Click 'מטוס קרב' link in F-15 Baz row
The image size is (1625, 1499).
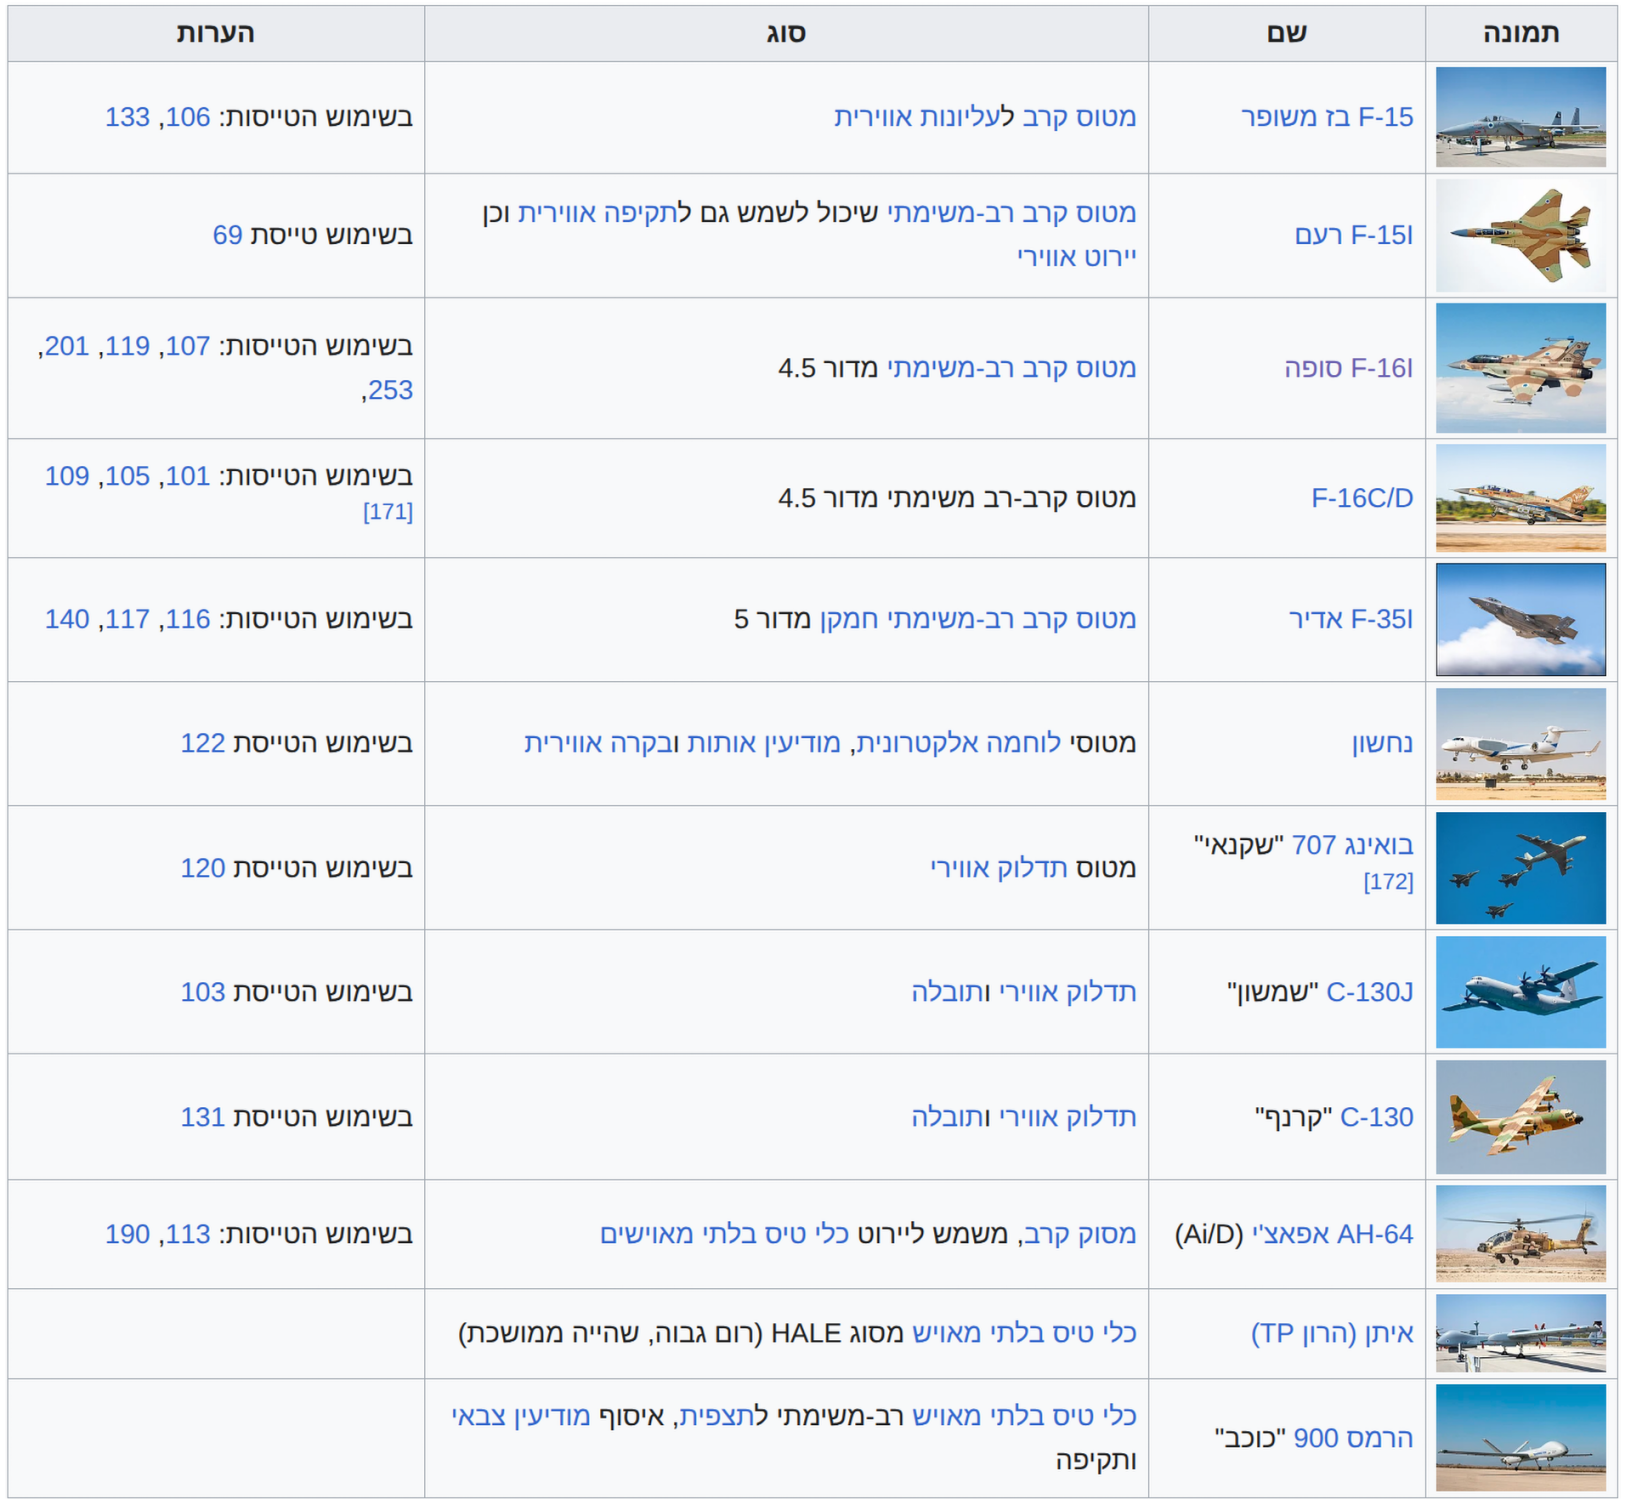[1079, 117]
